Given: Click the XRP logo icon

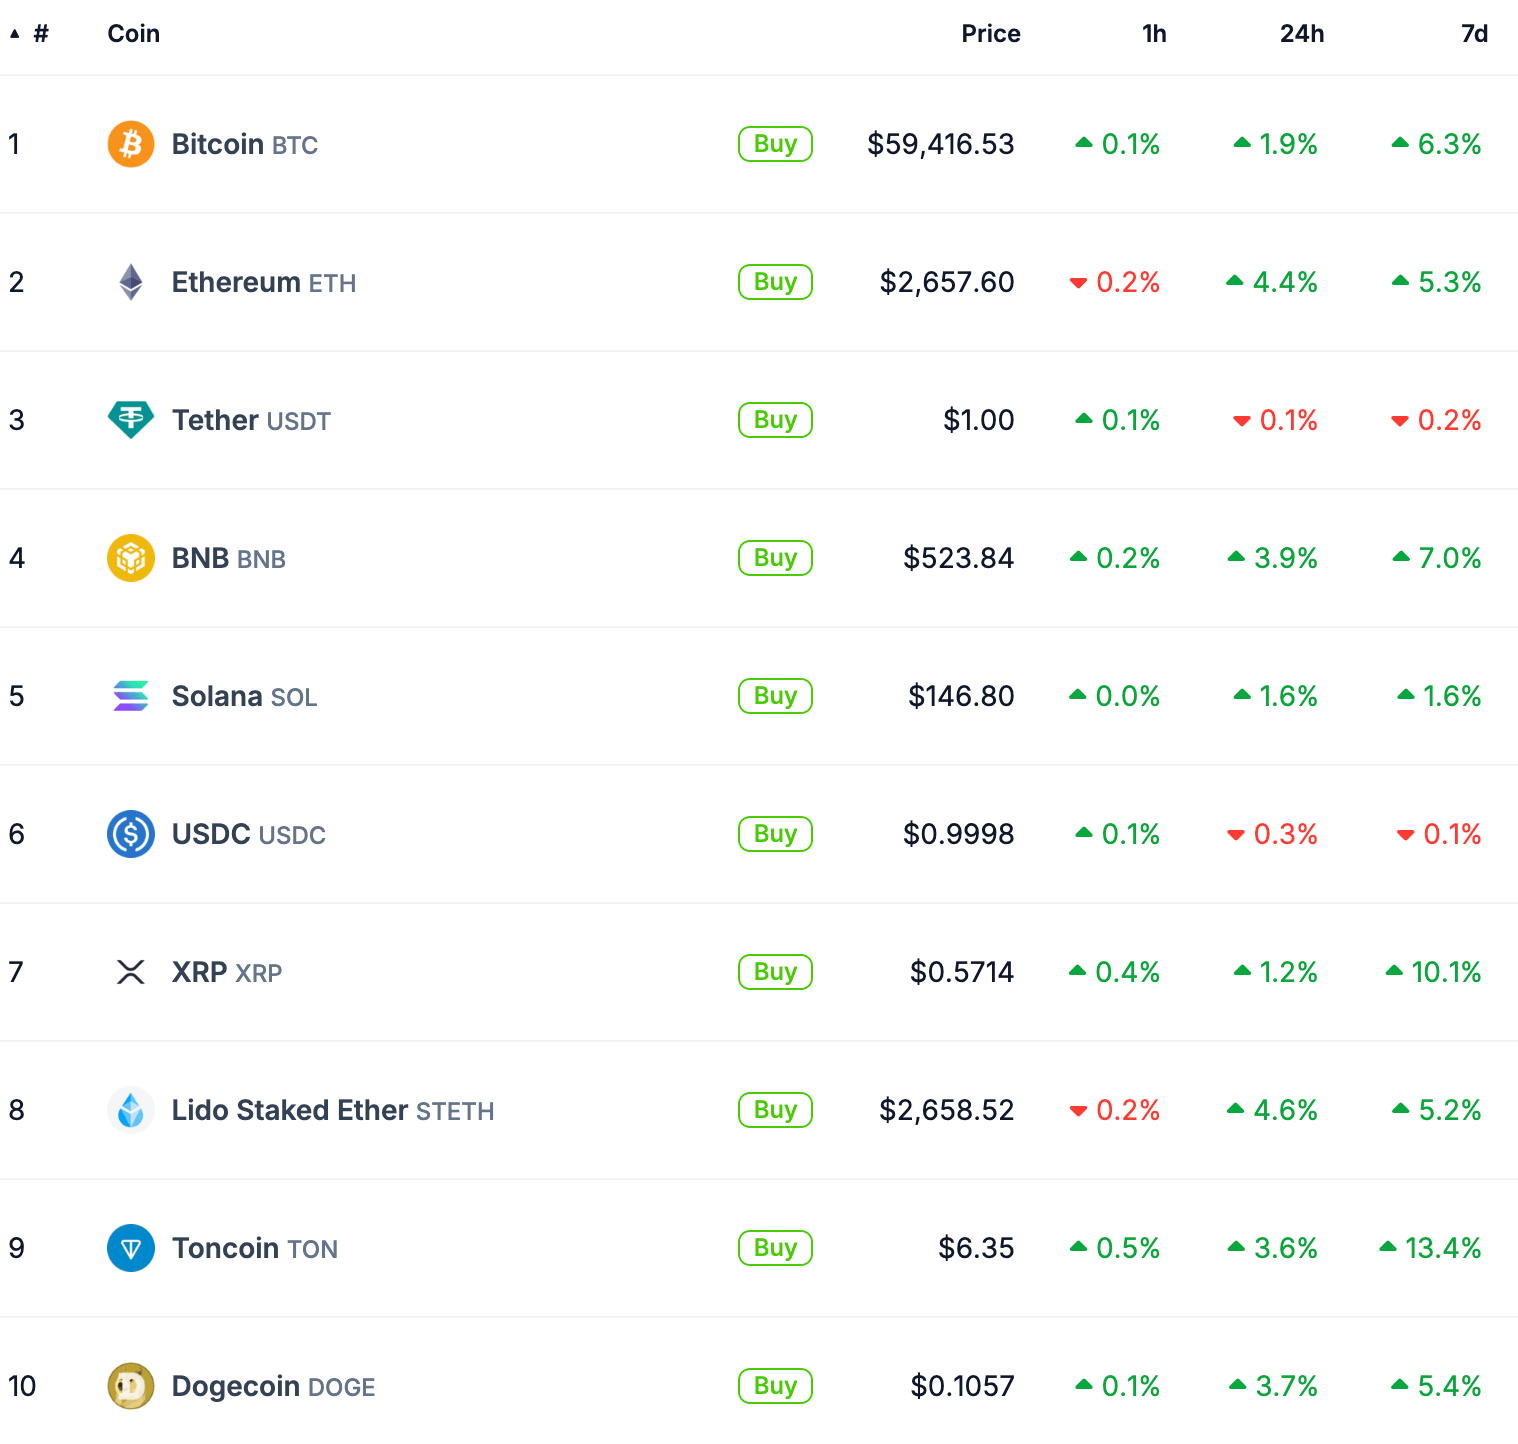Looking at the screenshot, I should [130, 971].
